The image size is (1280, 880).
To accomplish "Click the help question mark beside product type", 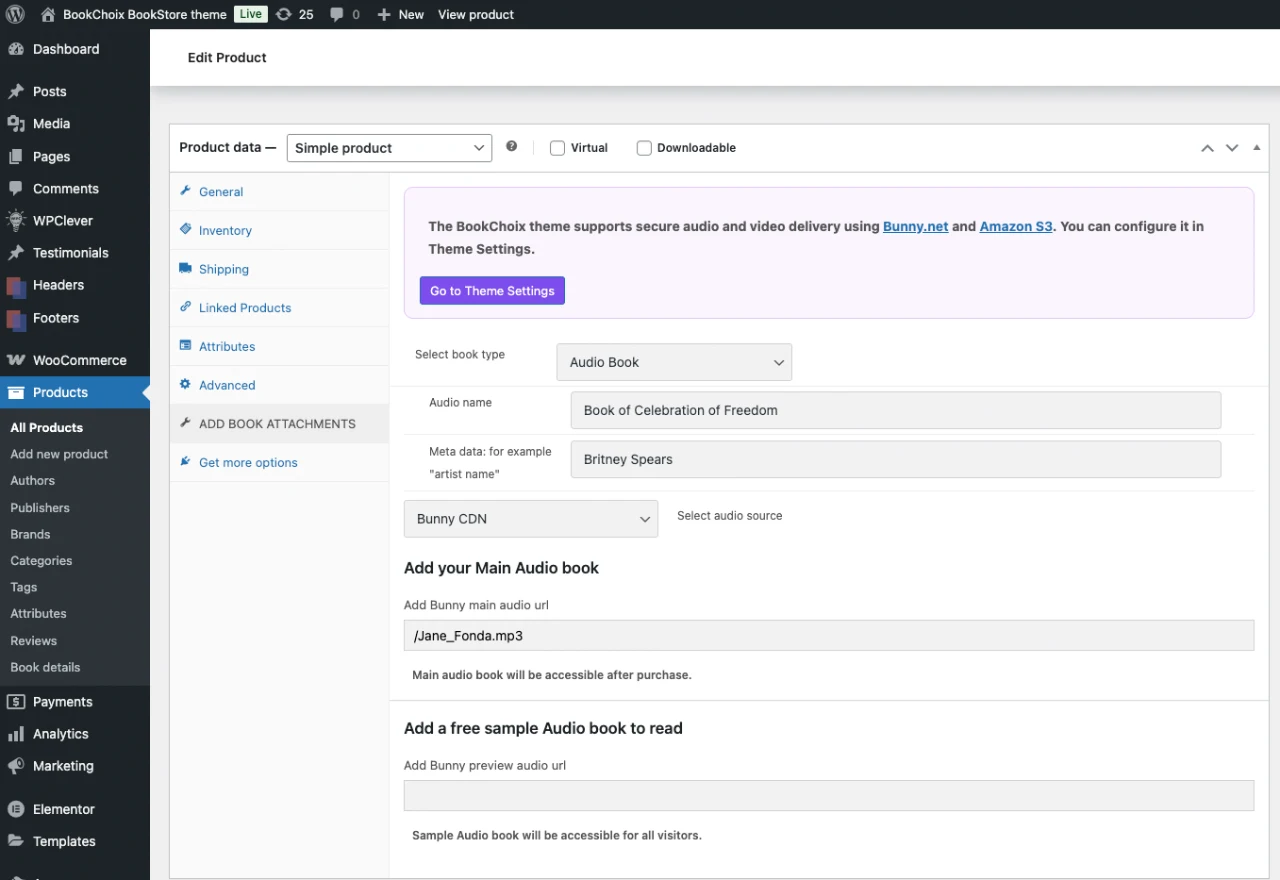I will pos(512,147).
